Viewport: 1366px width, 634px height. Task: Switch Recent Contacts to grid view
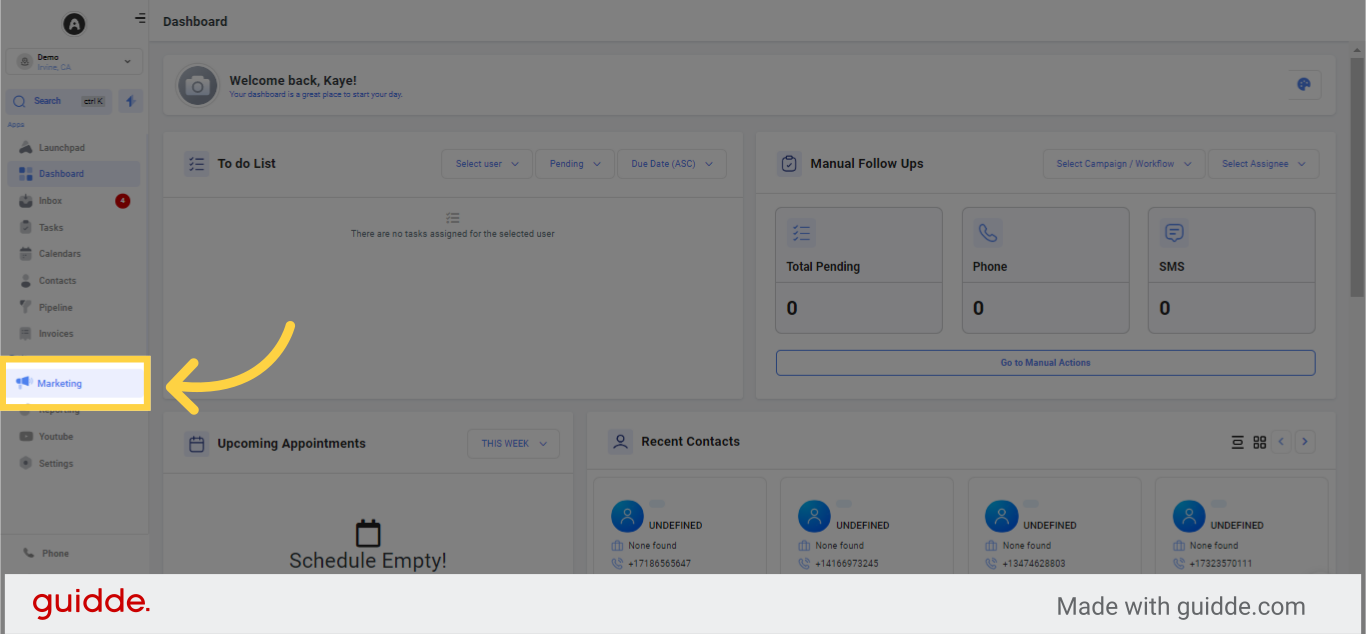pyautogui.click(x=1259, y=441)
